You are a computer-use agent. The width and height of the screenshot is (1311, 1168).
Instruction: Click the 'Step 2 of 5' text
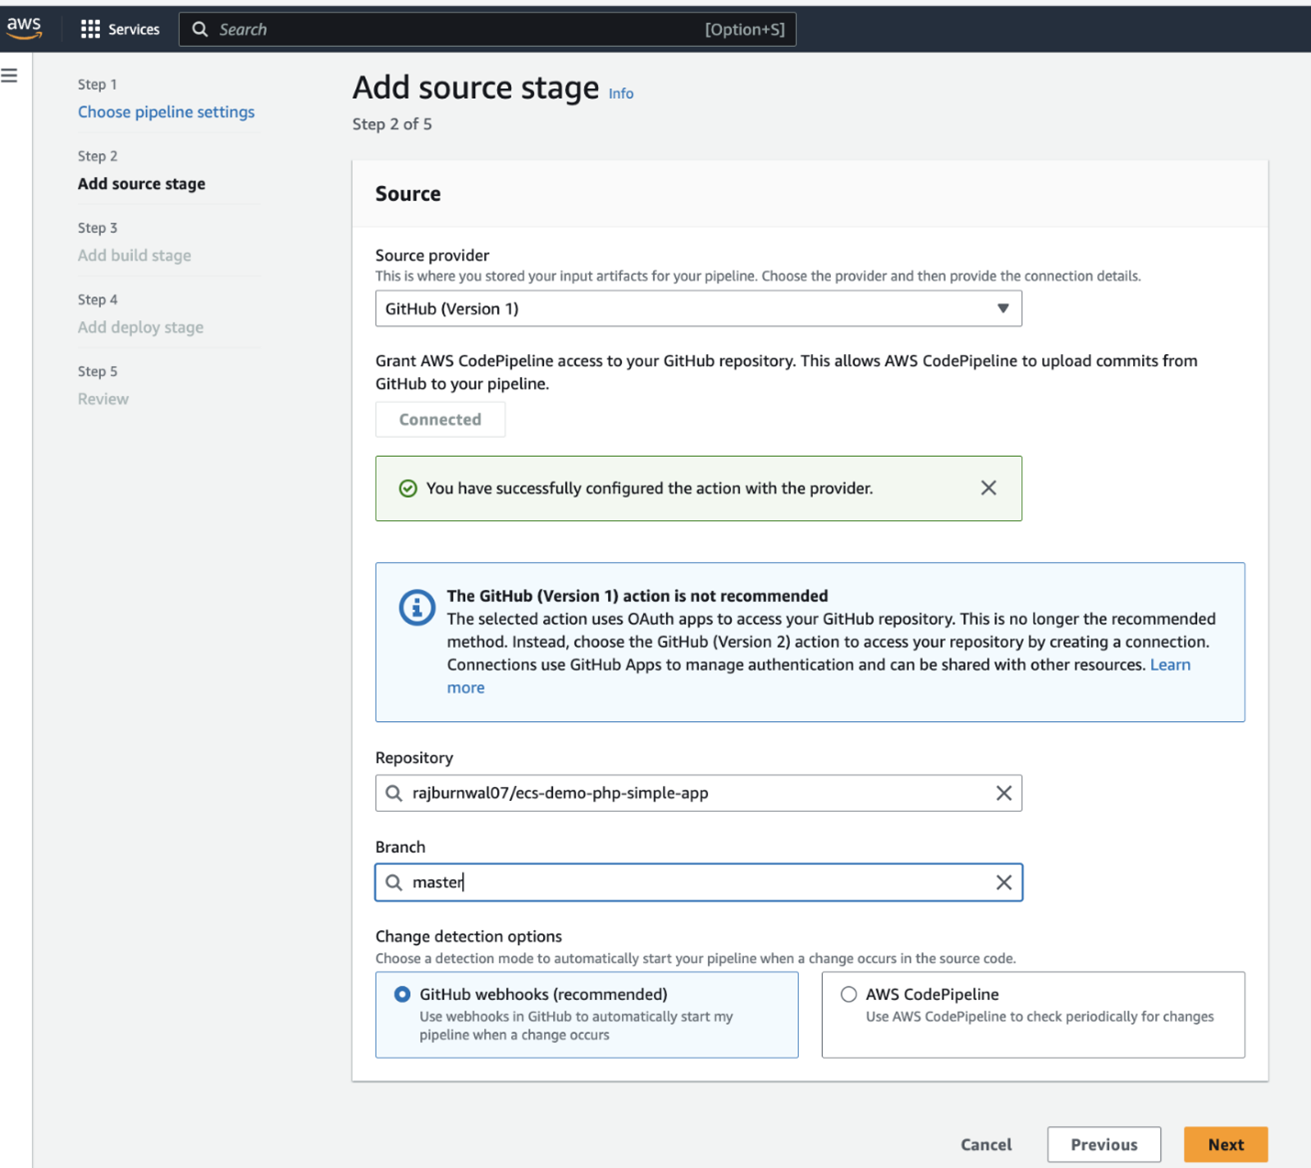[392, 124]
